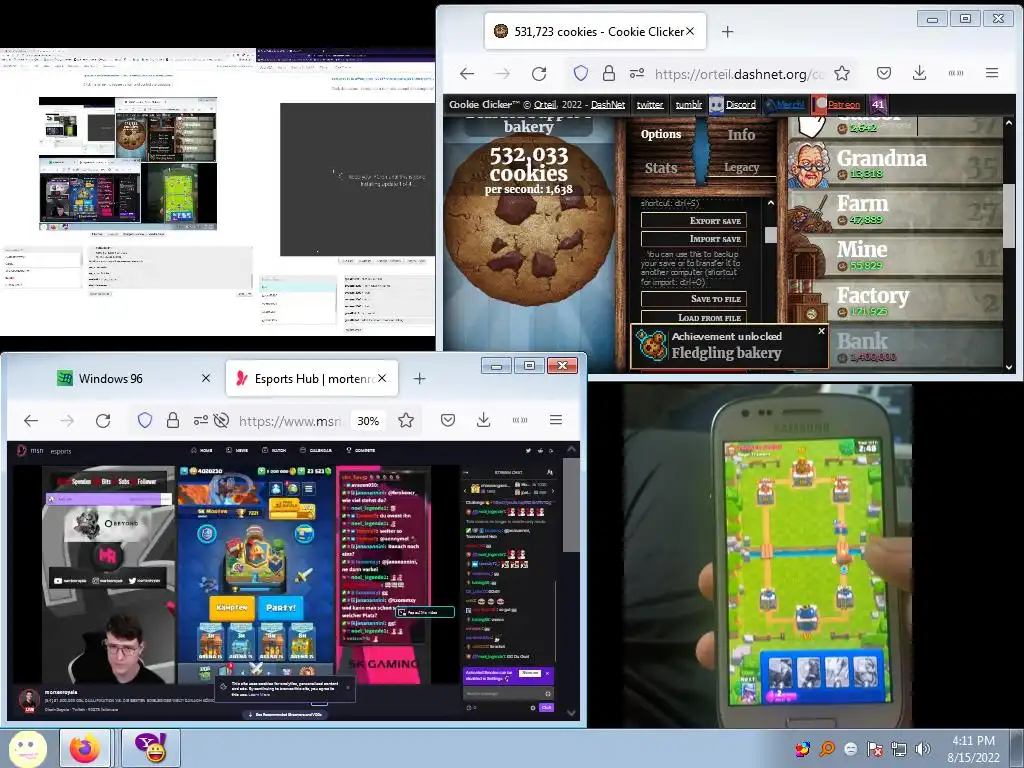Click the purple Chat send button
The width and height of the screenshot is (1024, 768).
point(547,707)
